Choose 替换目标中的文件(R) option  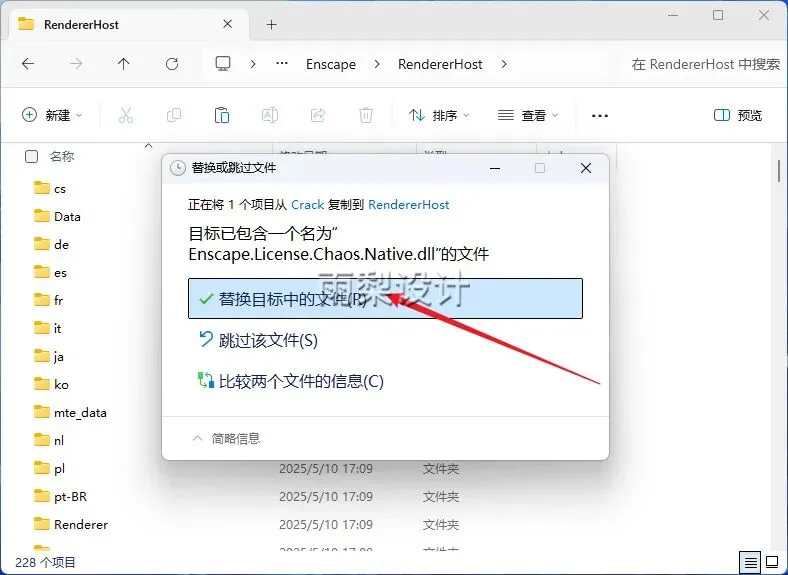coord(385,299)
